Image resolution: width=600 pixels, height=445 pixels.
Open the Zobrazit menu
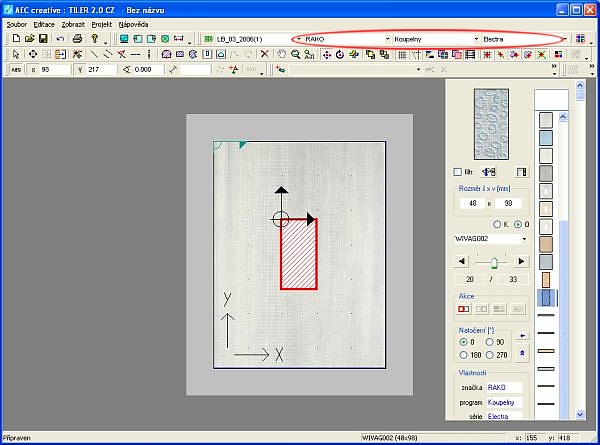coord(73,24)
